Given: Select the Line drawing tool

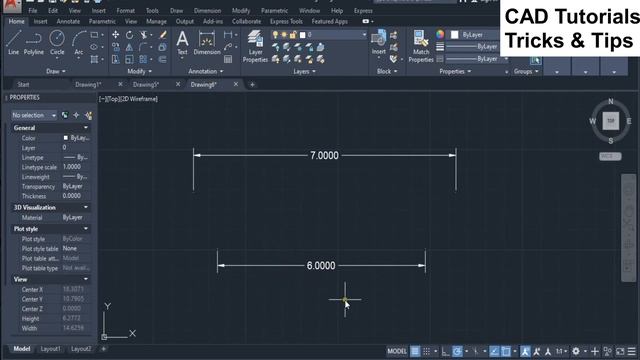Looking at the screenshot, I should coord(13,42).
